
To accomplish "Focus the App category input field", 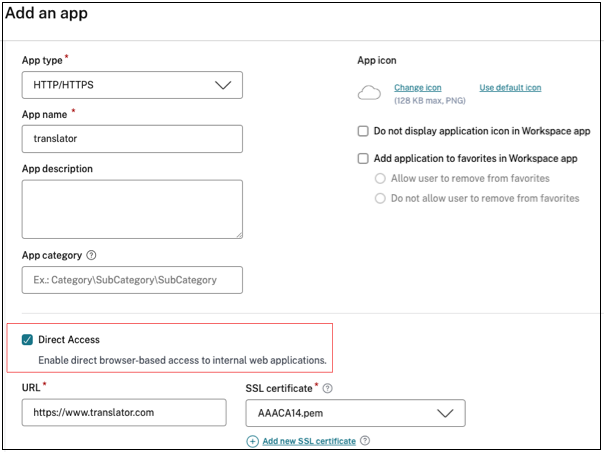I will tap(132, 280).
